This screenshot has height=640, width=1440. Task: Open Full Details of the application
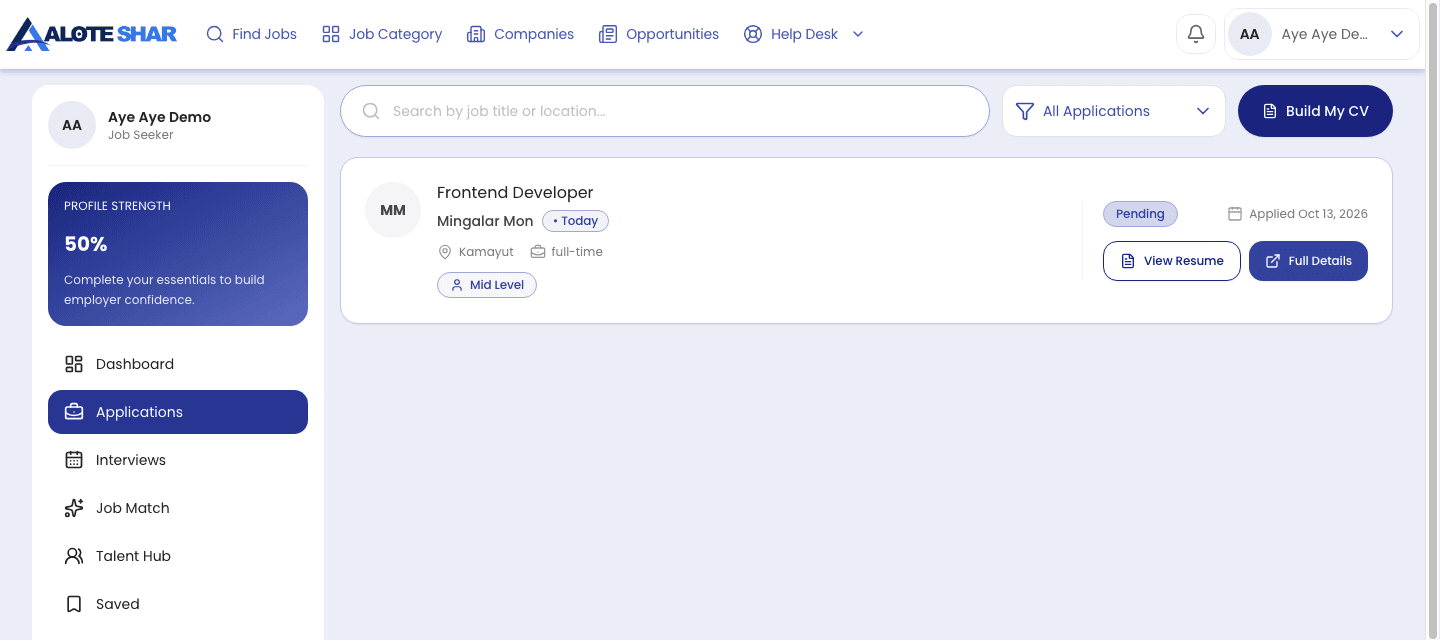tap(1308, 261)
